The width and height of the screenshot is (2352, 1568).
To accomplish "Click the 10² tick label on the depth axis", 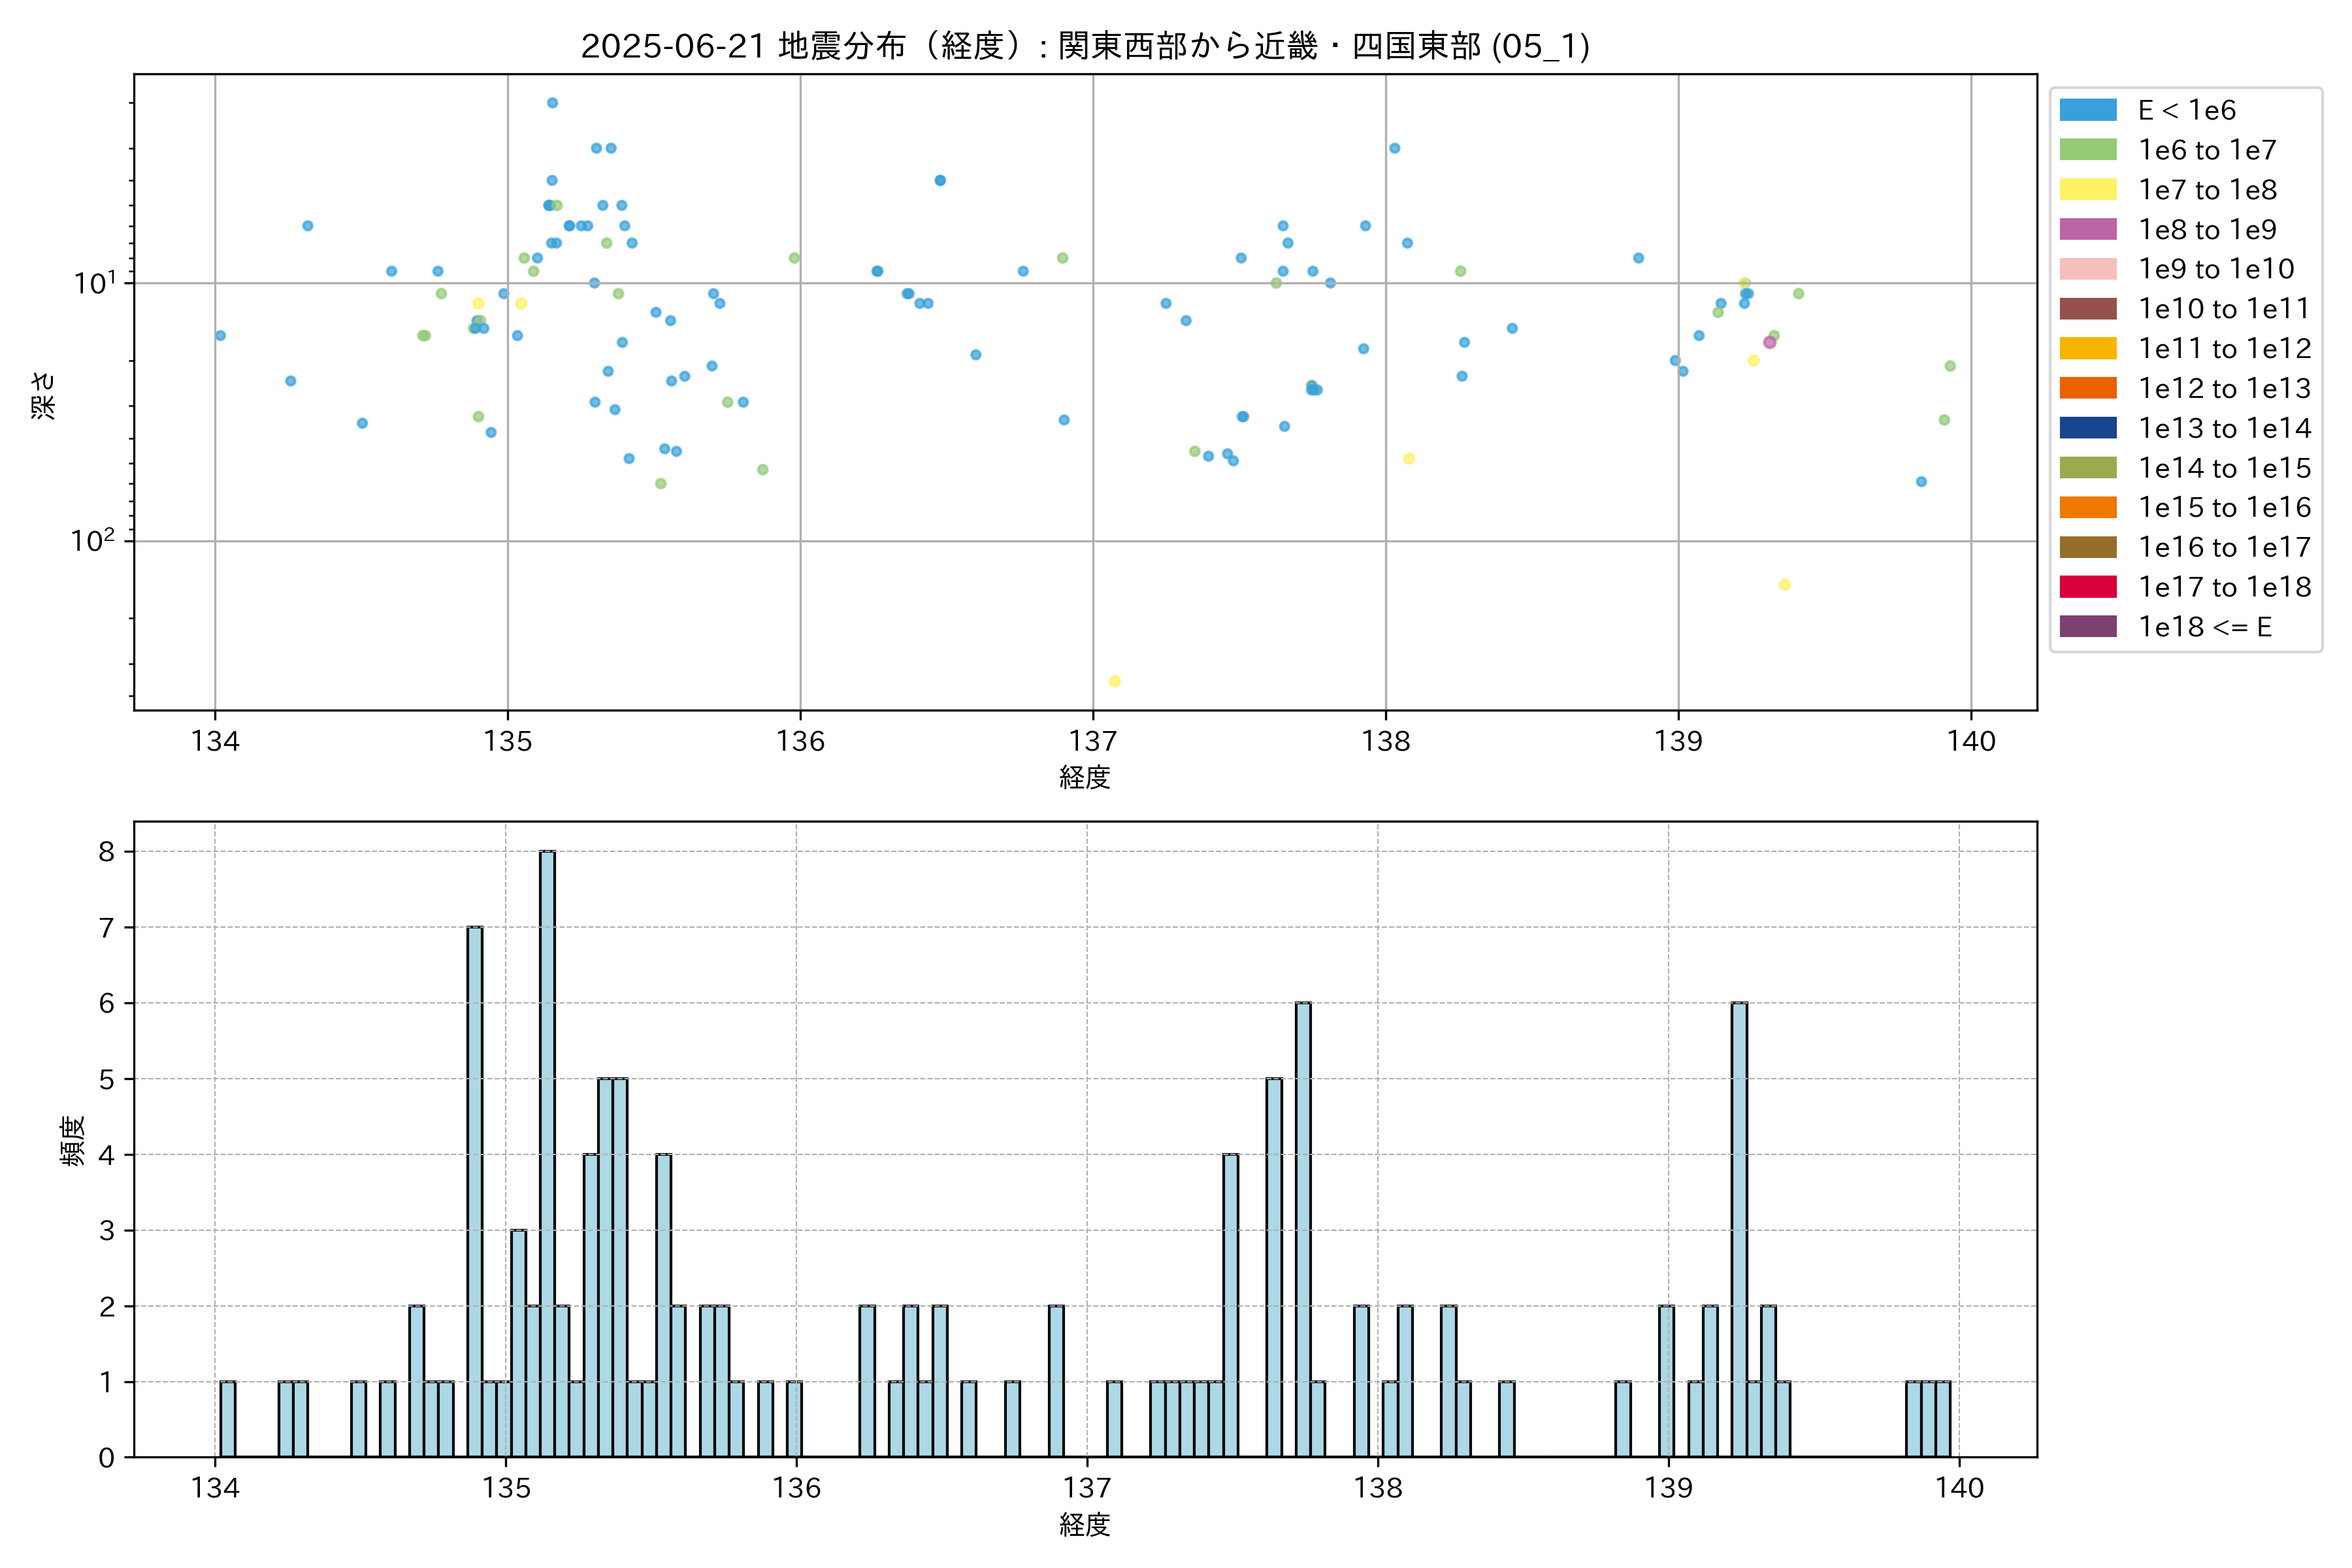I will (93, 541).
